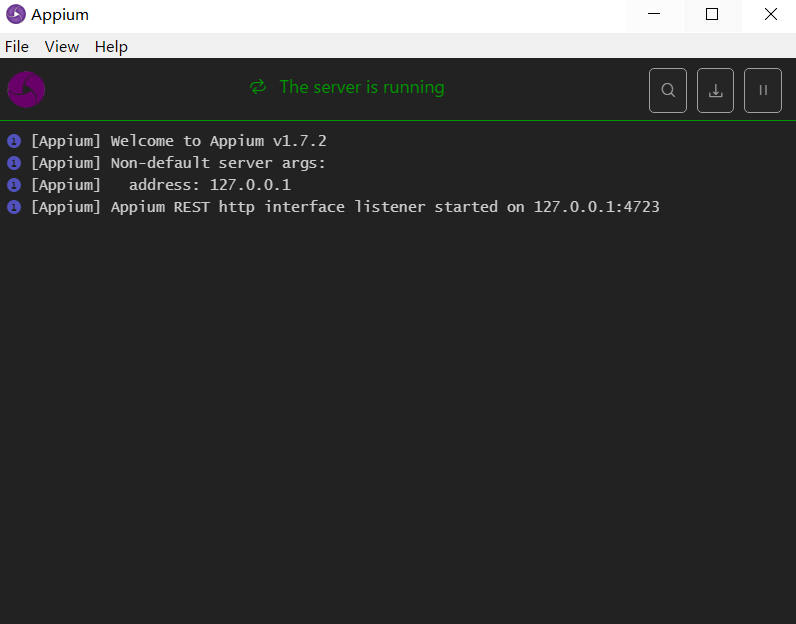Viewport: 796px width, 624px height.
Task: Stop the server using the pause icon
Action: click(763, 90)
